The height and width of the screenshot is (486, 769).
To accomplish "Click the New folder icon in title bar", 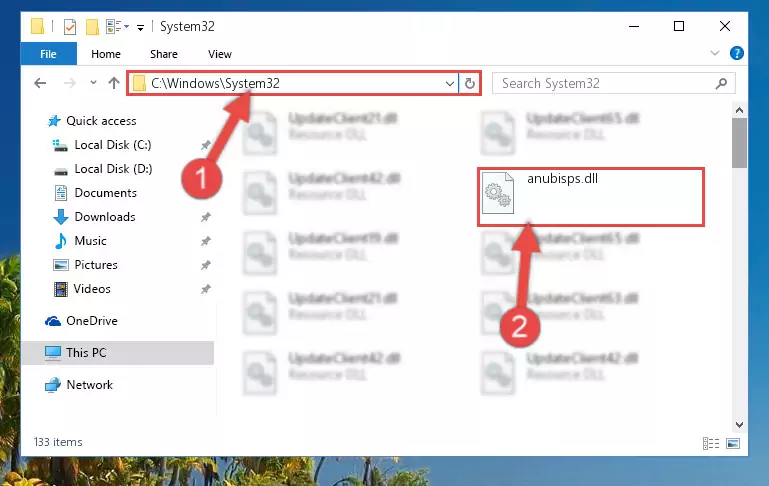I will [x=92, y=26].
